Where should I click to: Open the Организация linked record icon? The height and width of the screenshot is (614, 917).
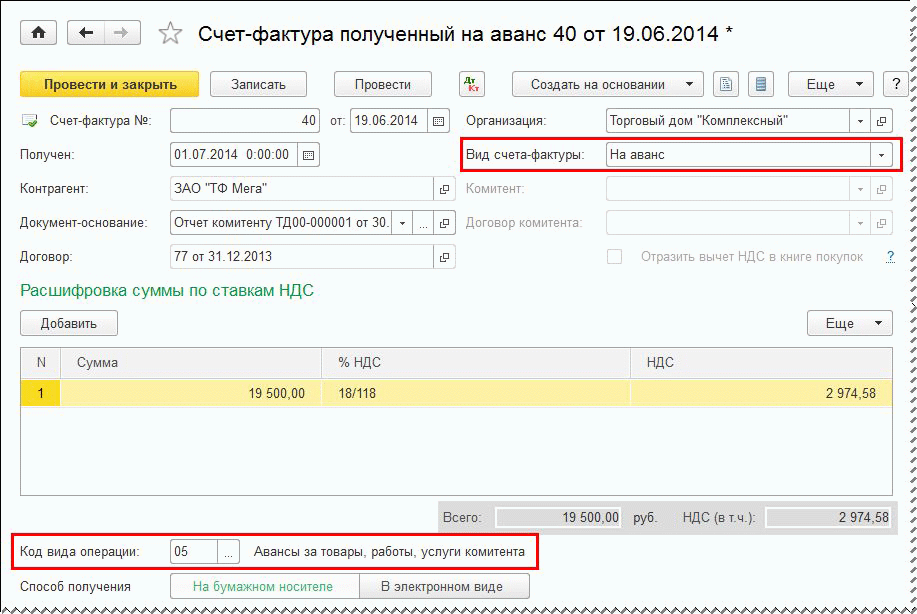(881, 121)
